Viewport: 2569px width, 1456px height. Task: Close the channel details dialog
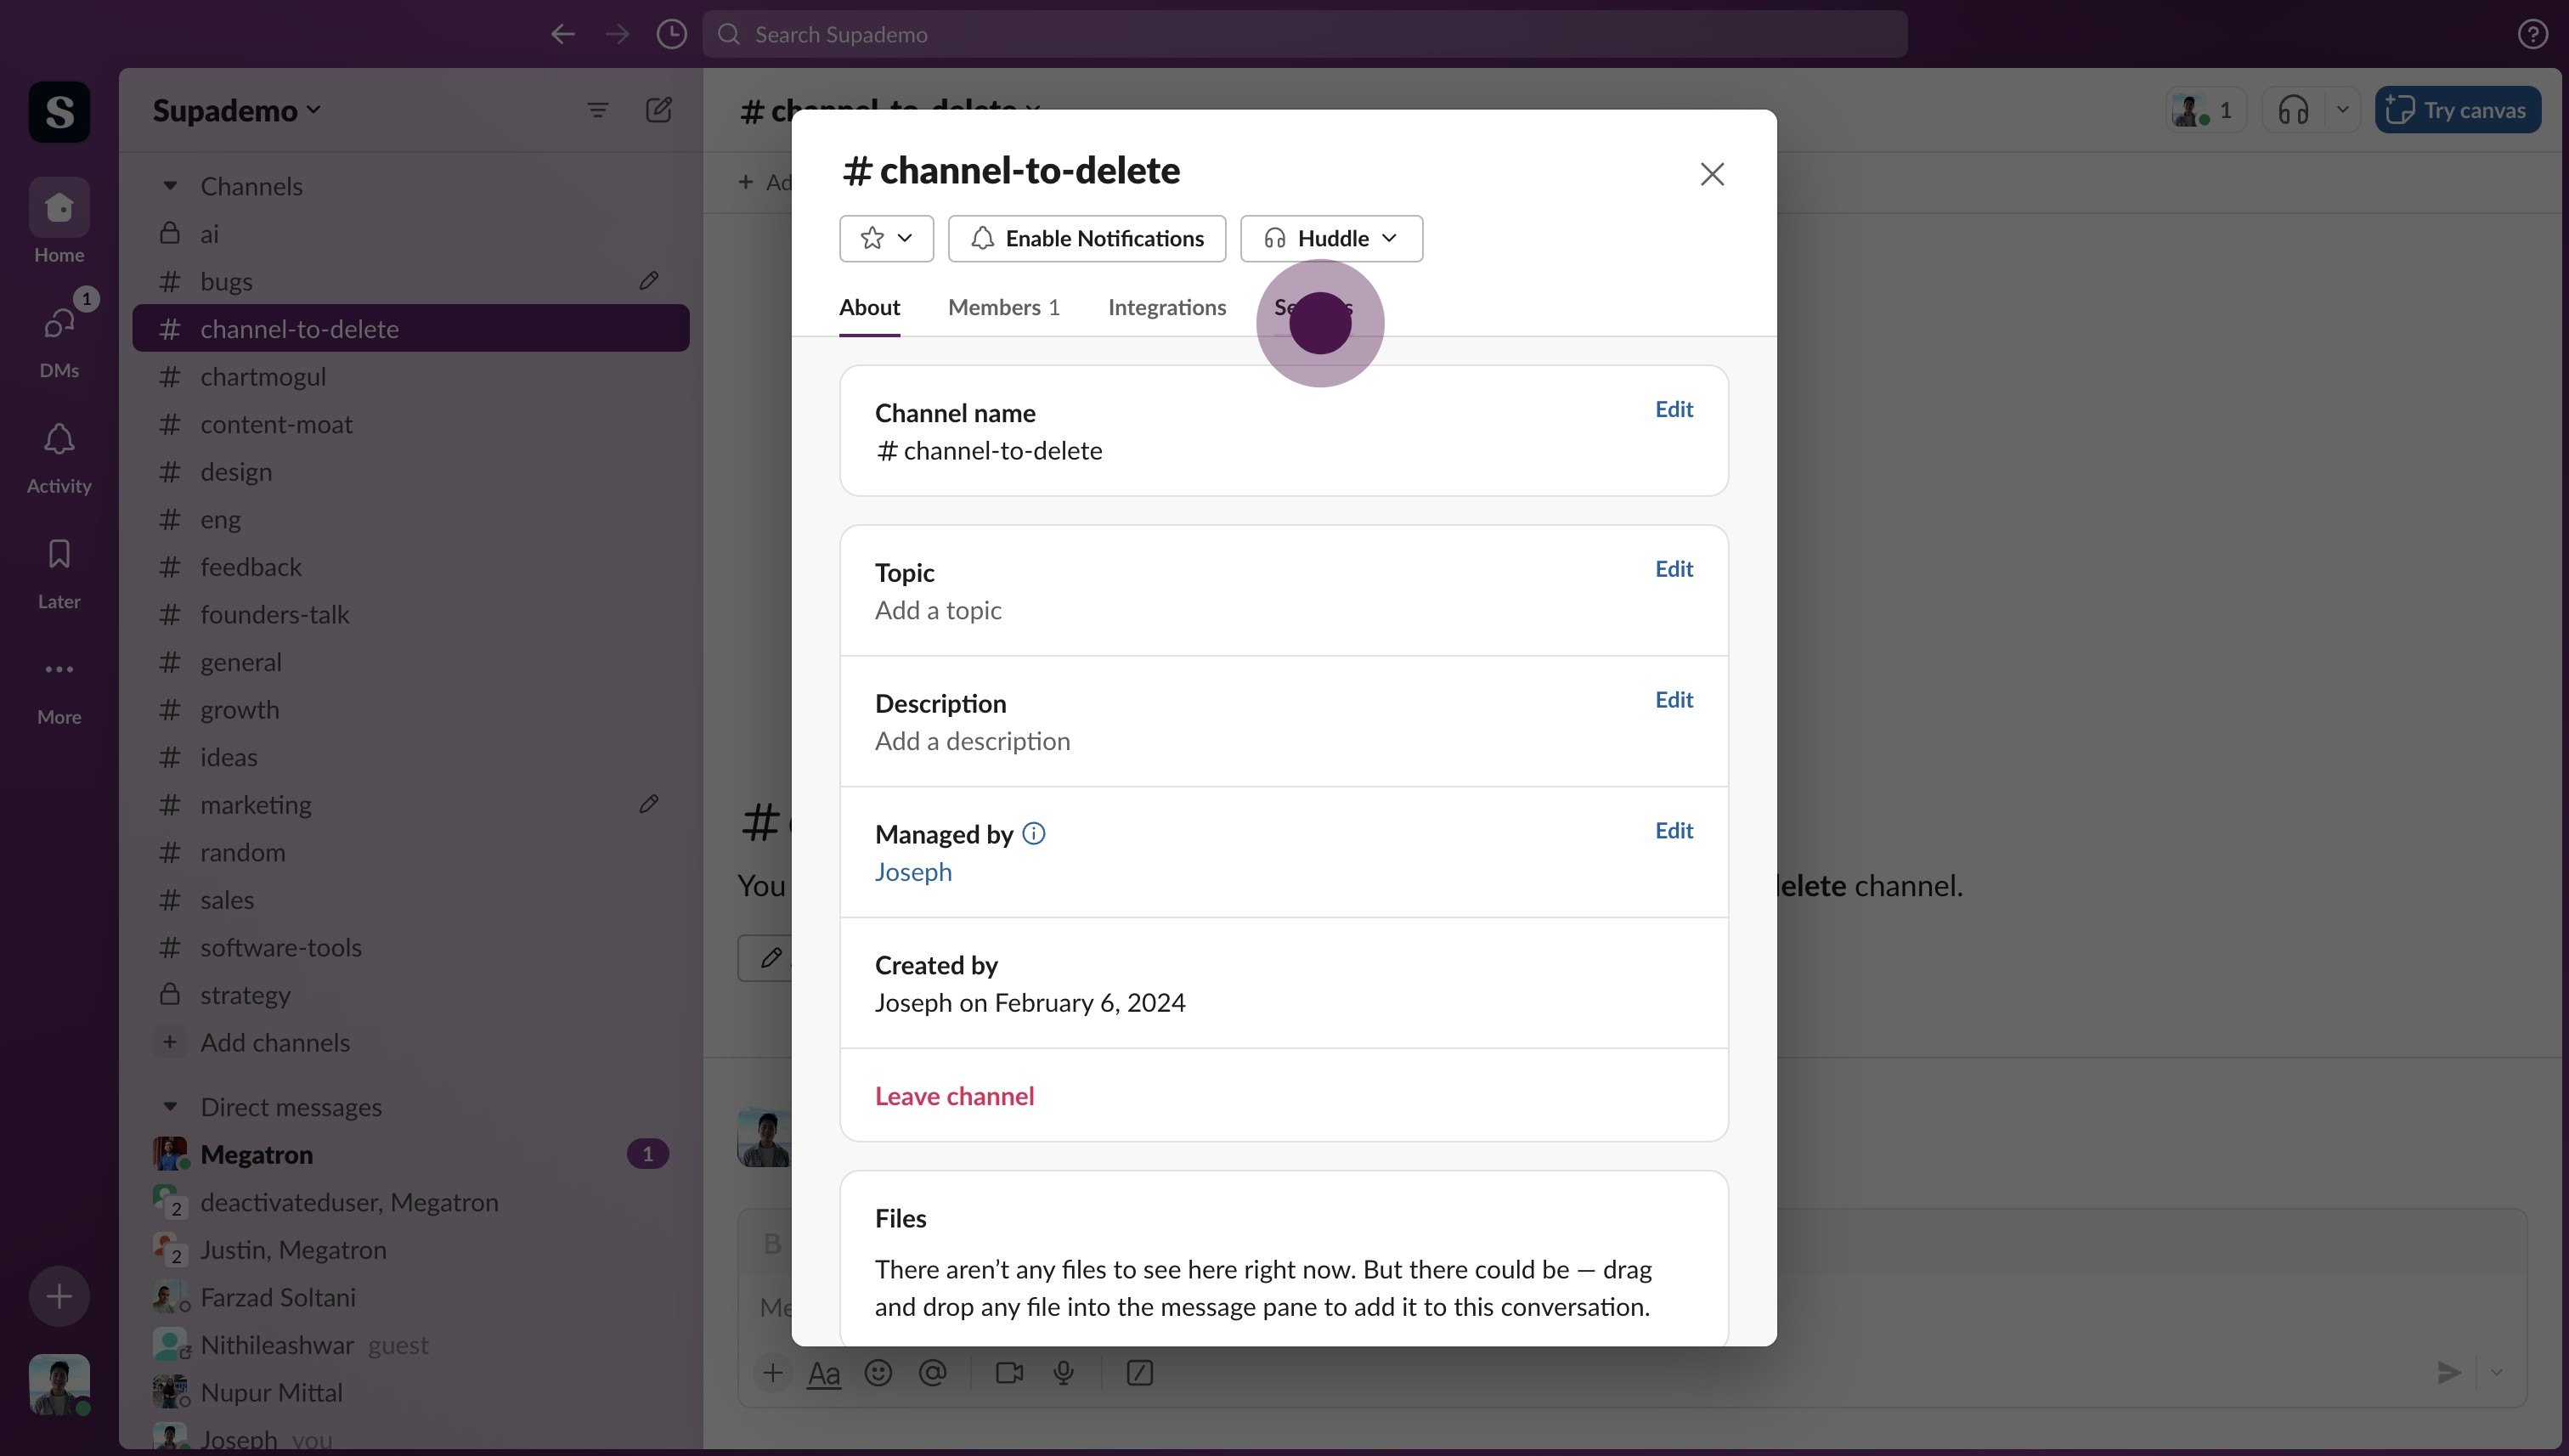(1712, 174)
